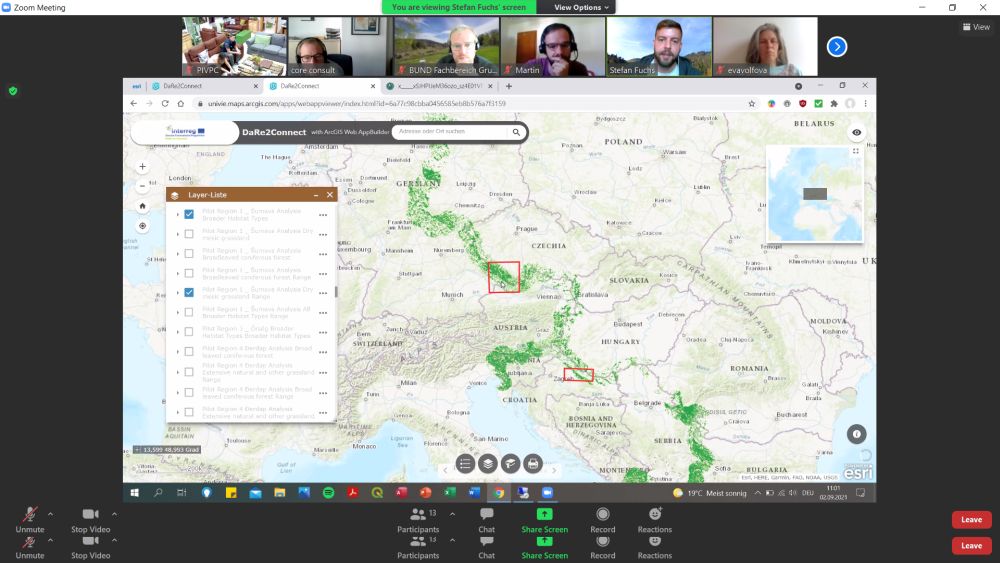Open a new Chrome tab with plus

click(509, 86)
